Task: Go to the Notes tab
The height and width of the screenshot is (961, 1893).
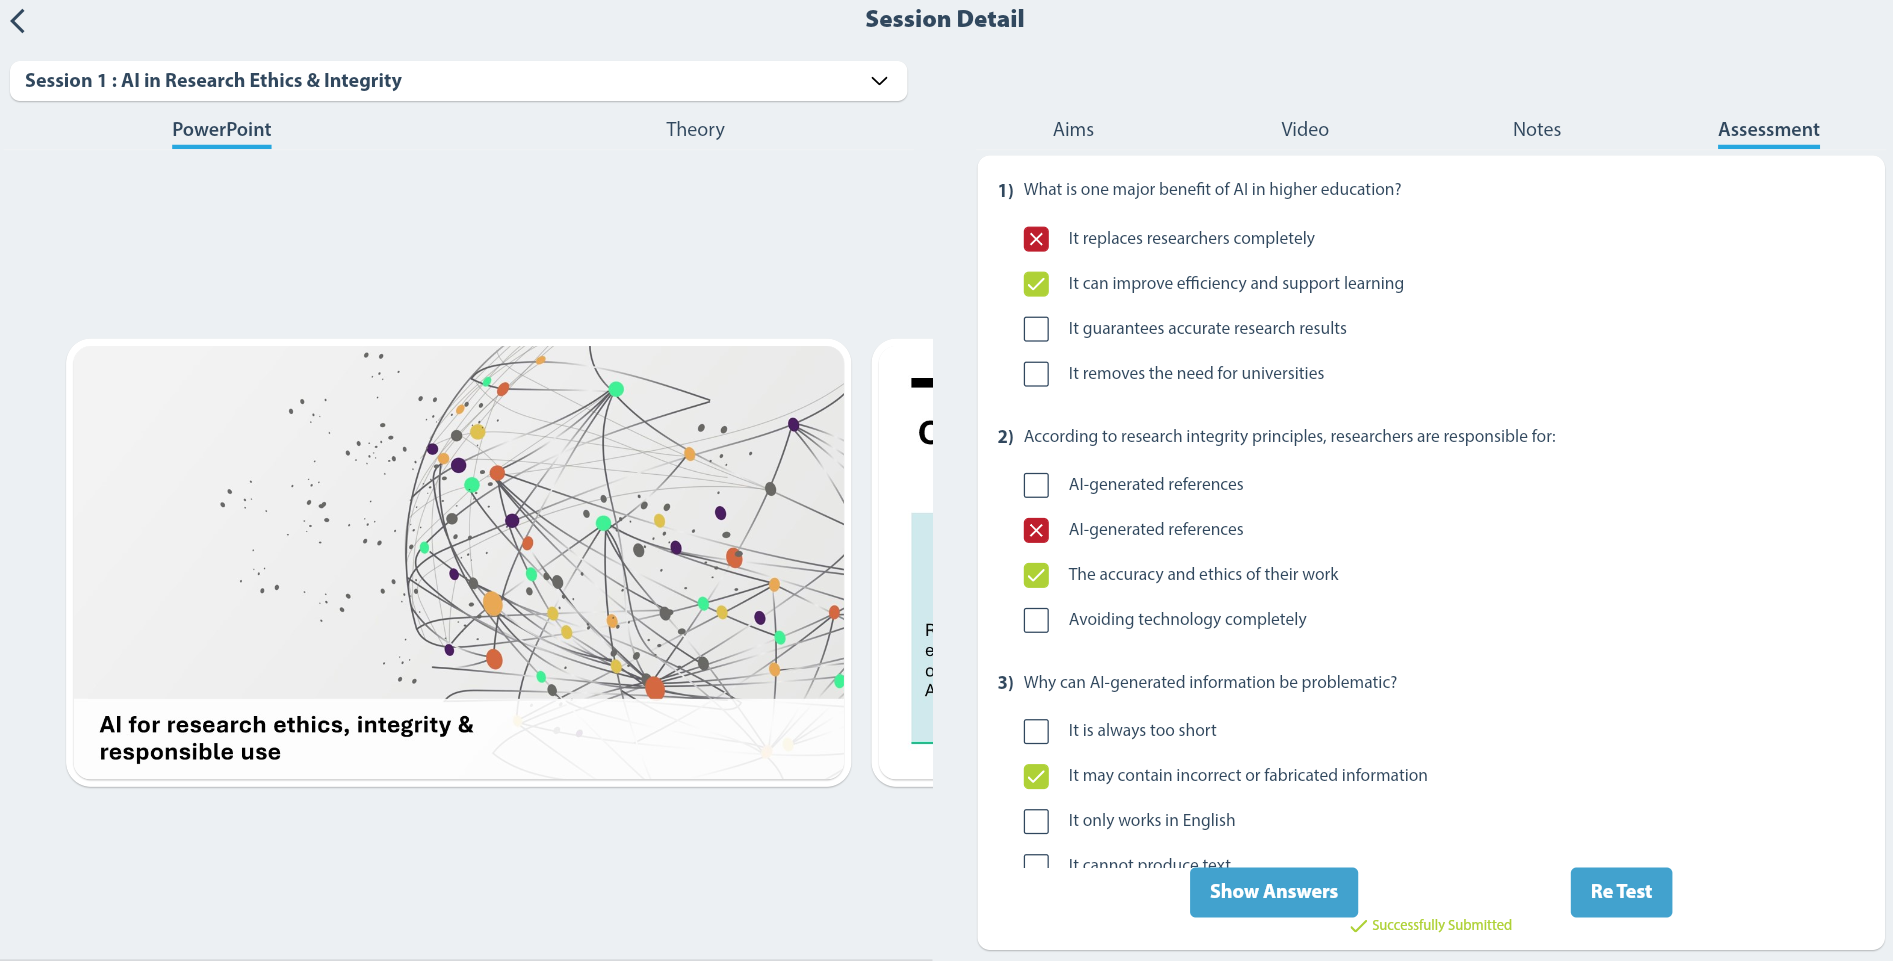Action: (1537, 129)
